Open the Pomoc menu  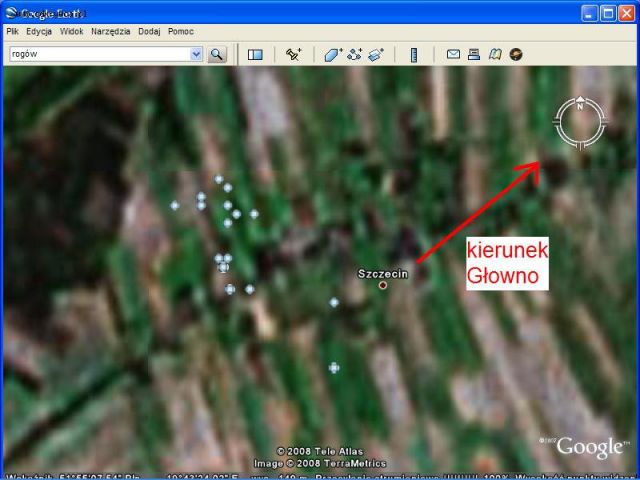pyautogui.click(x=181, y=32)
